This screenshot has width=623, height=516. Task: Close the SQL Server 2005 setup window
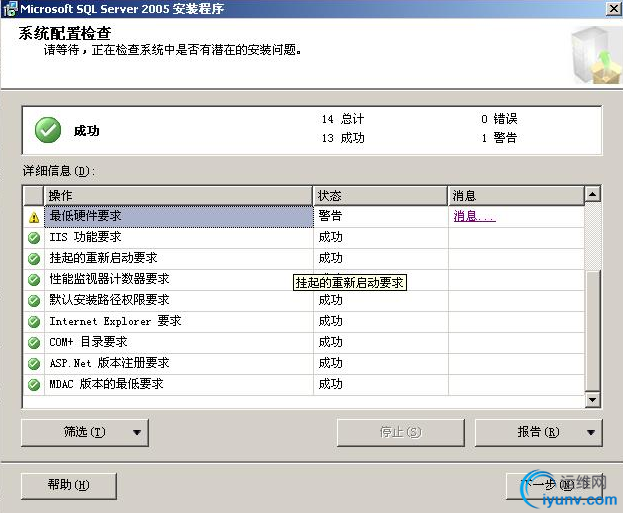pyautogui.click(x=614, y=8)
